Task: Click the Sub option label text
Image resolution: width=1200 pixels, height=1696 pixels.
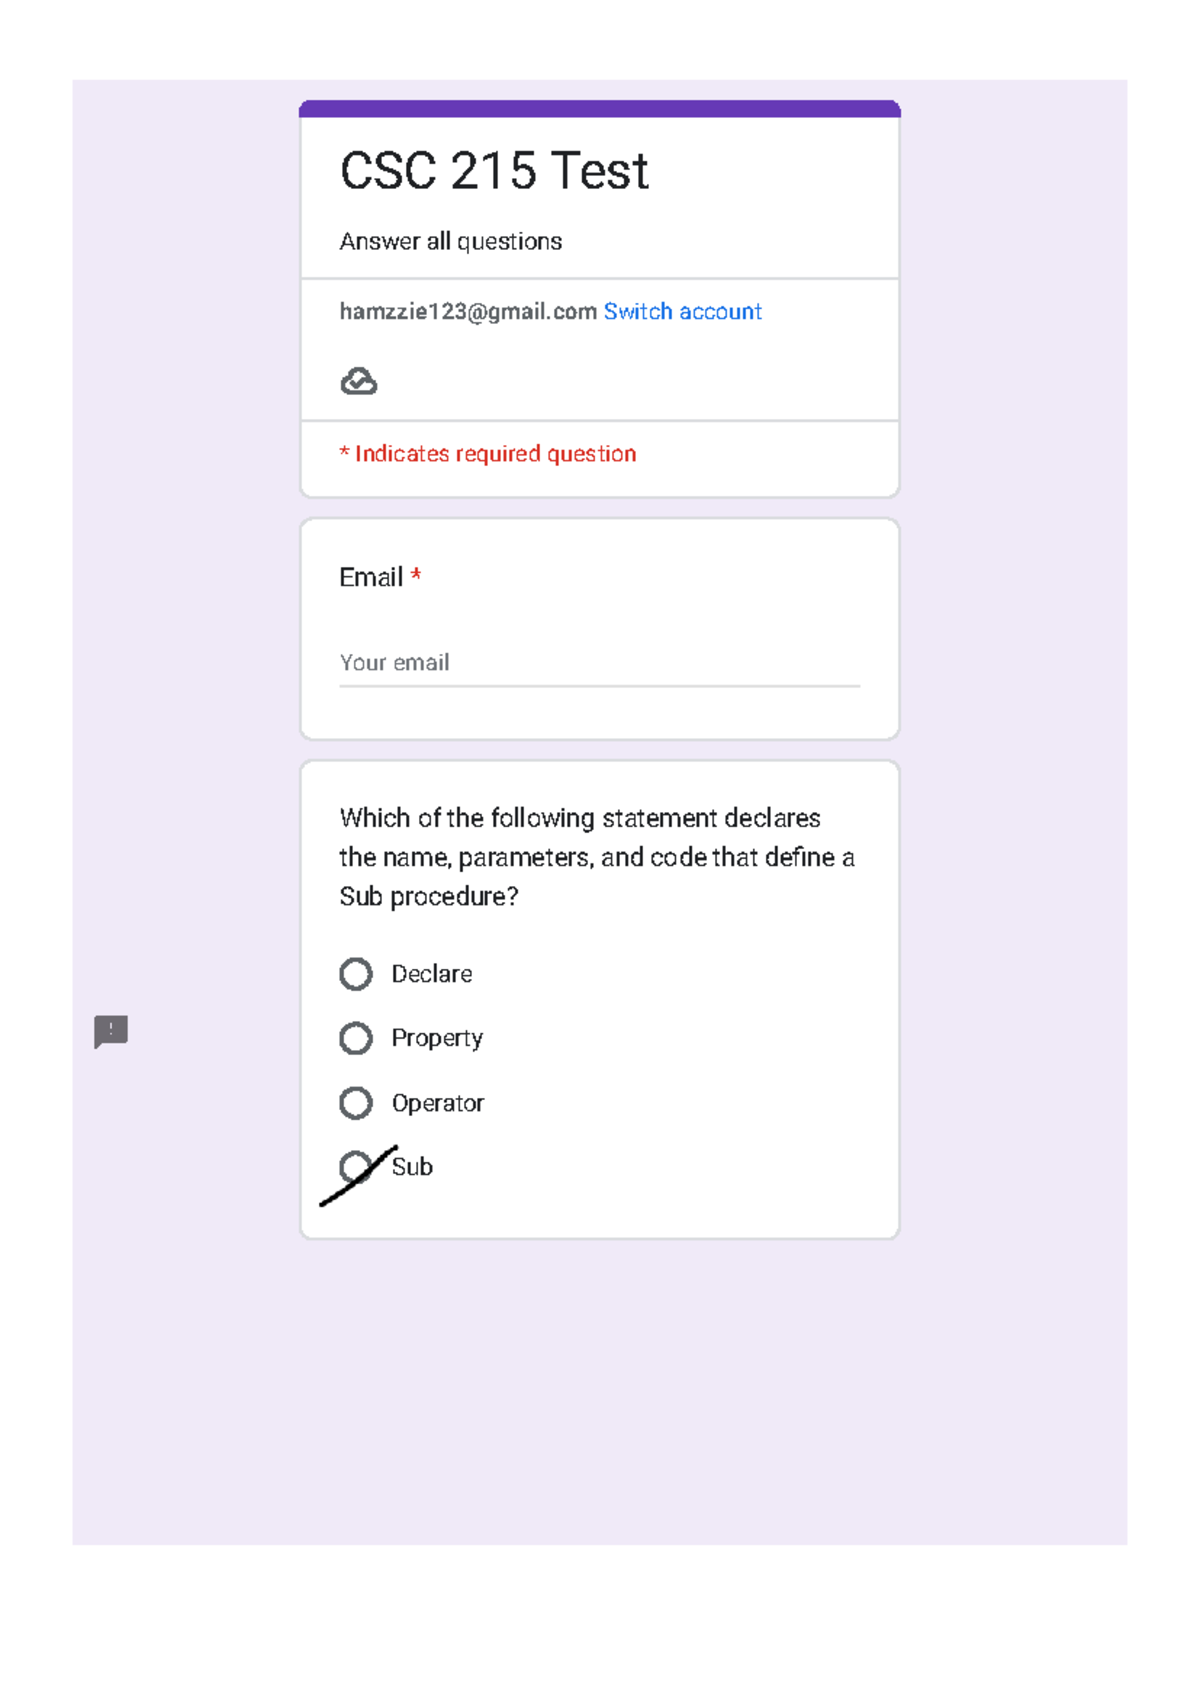Action: point(412,1167)
